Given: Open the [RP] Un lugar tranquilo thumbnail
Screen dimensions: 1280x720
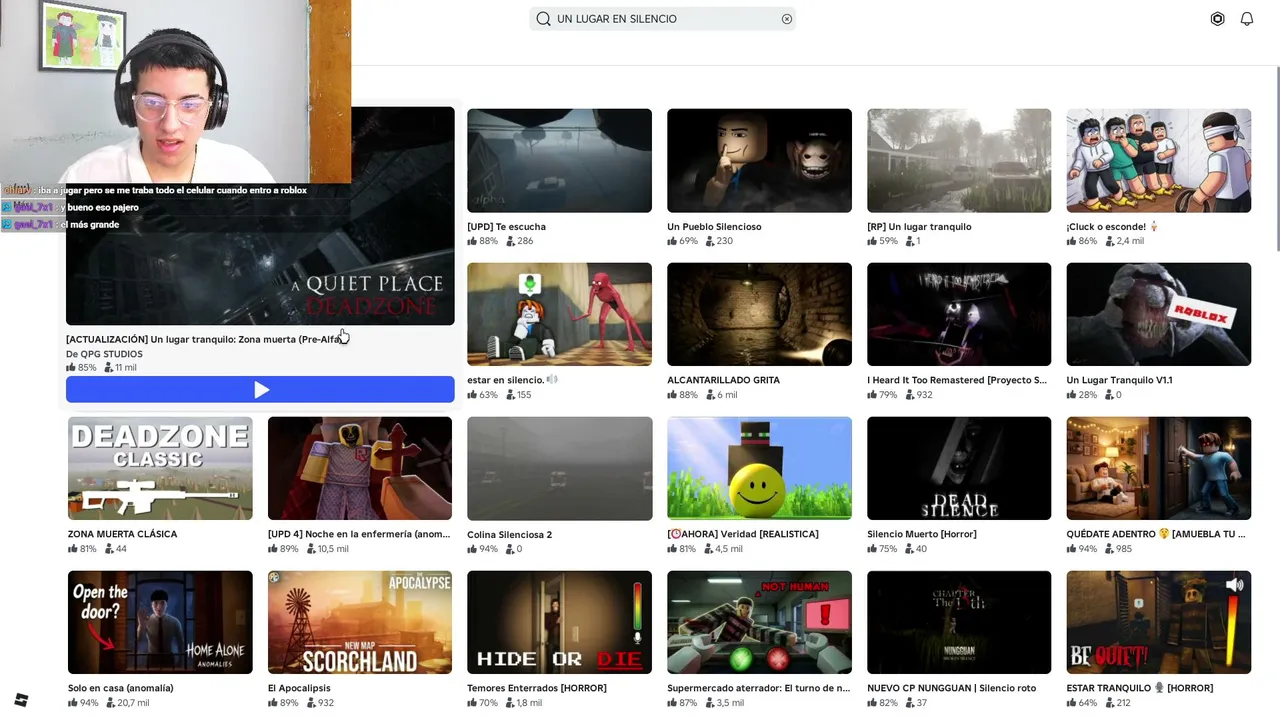Looking at the screenshot, I should click(959, 160).
